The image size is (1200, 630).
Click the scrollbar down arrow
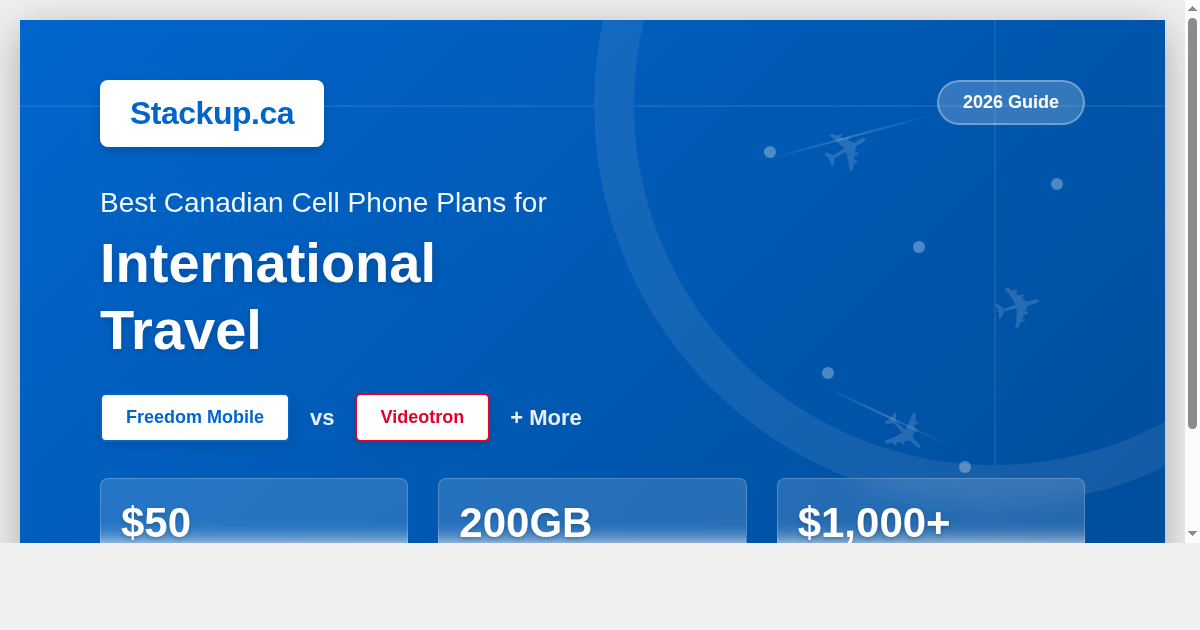point(1192,534)
